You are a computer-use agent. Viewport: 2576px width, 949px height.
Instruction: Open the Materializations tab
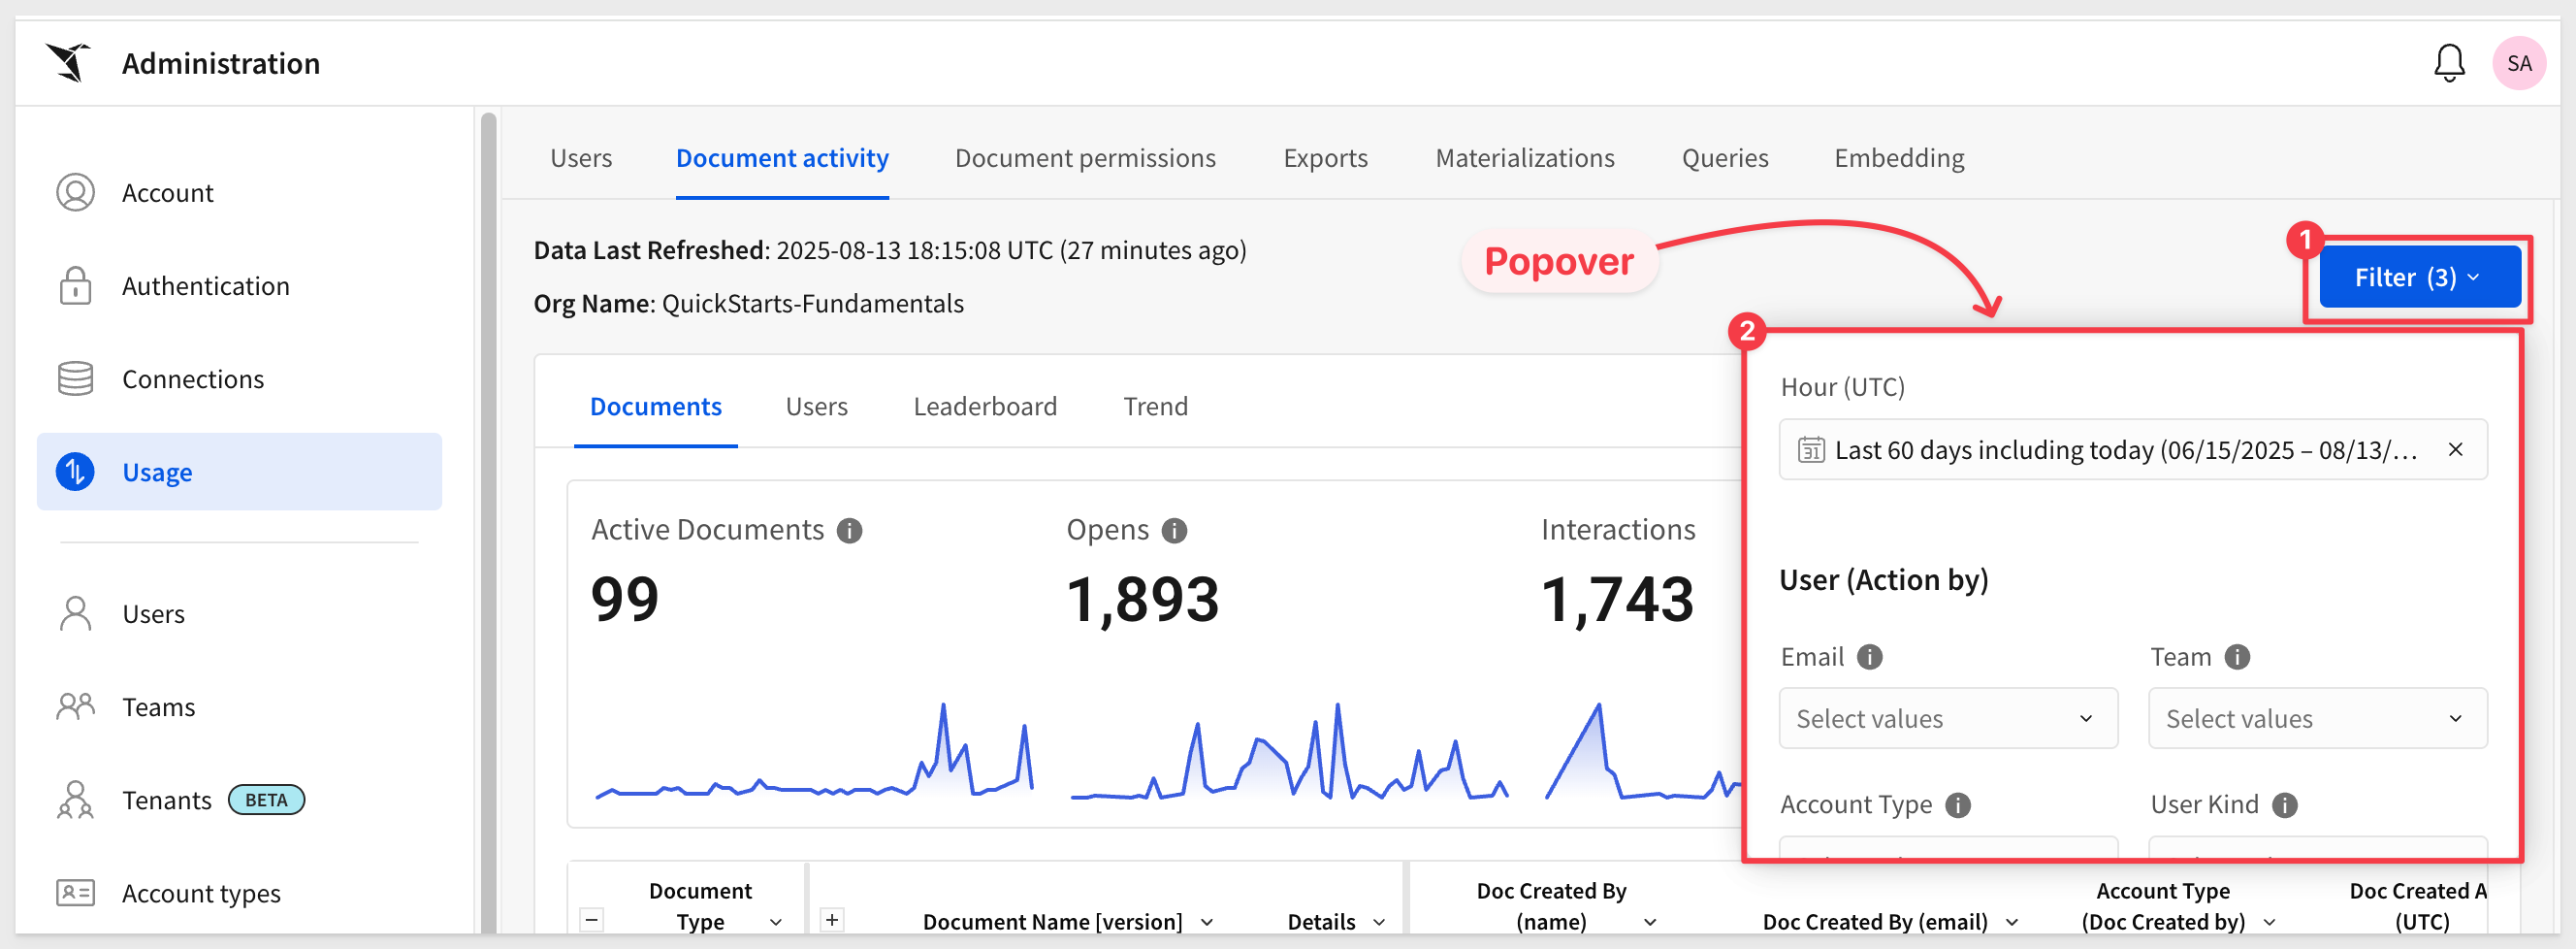point(1525,158)
